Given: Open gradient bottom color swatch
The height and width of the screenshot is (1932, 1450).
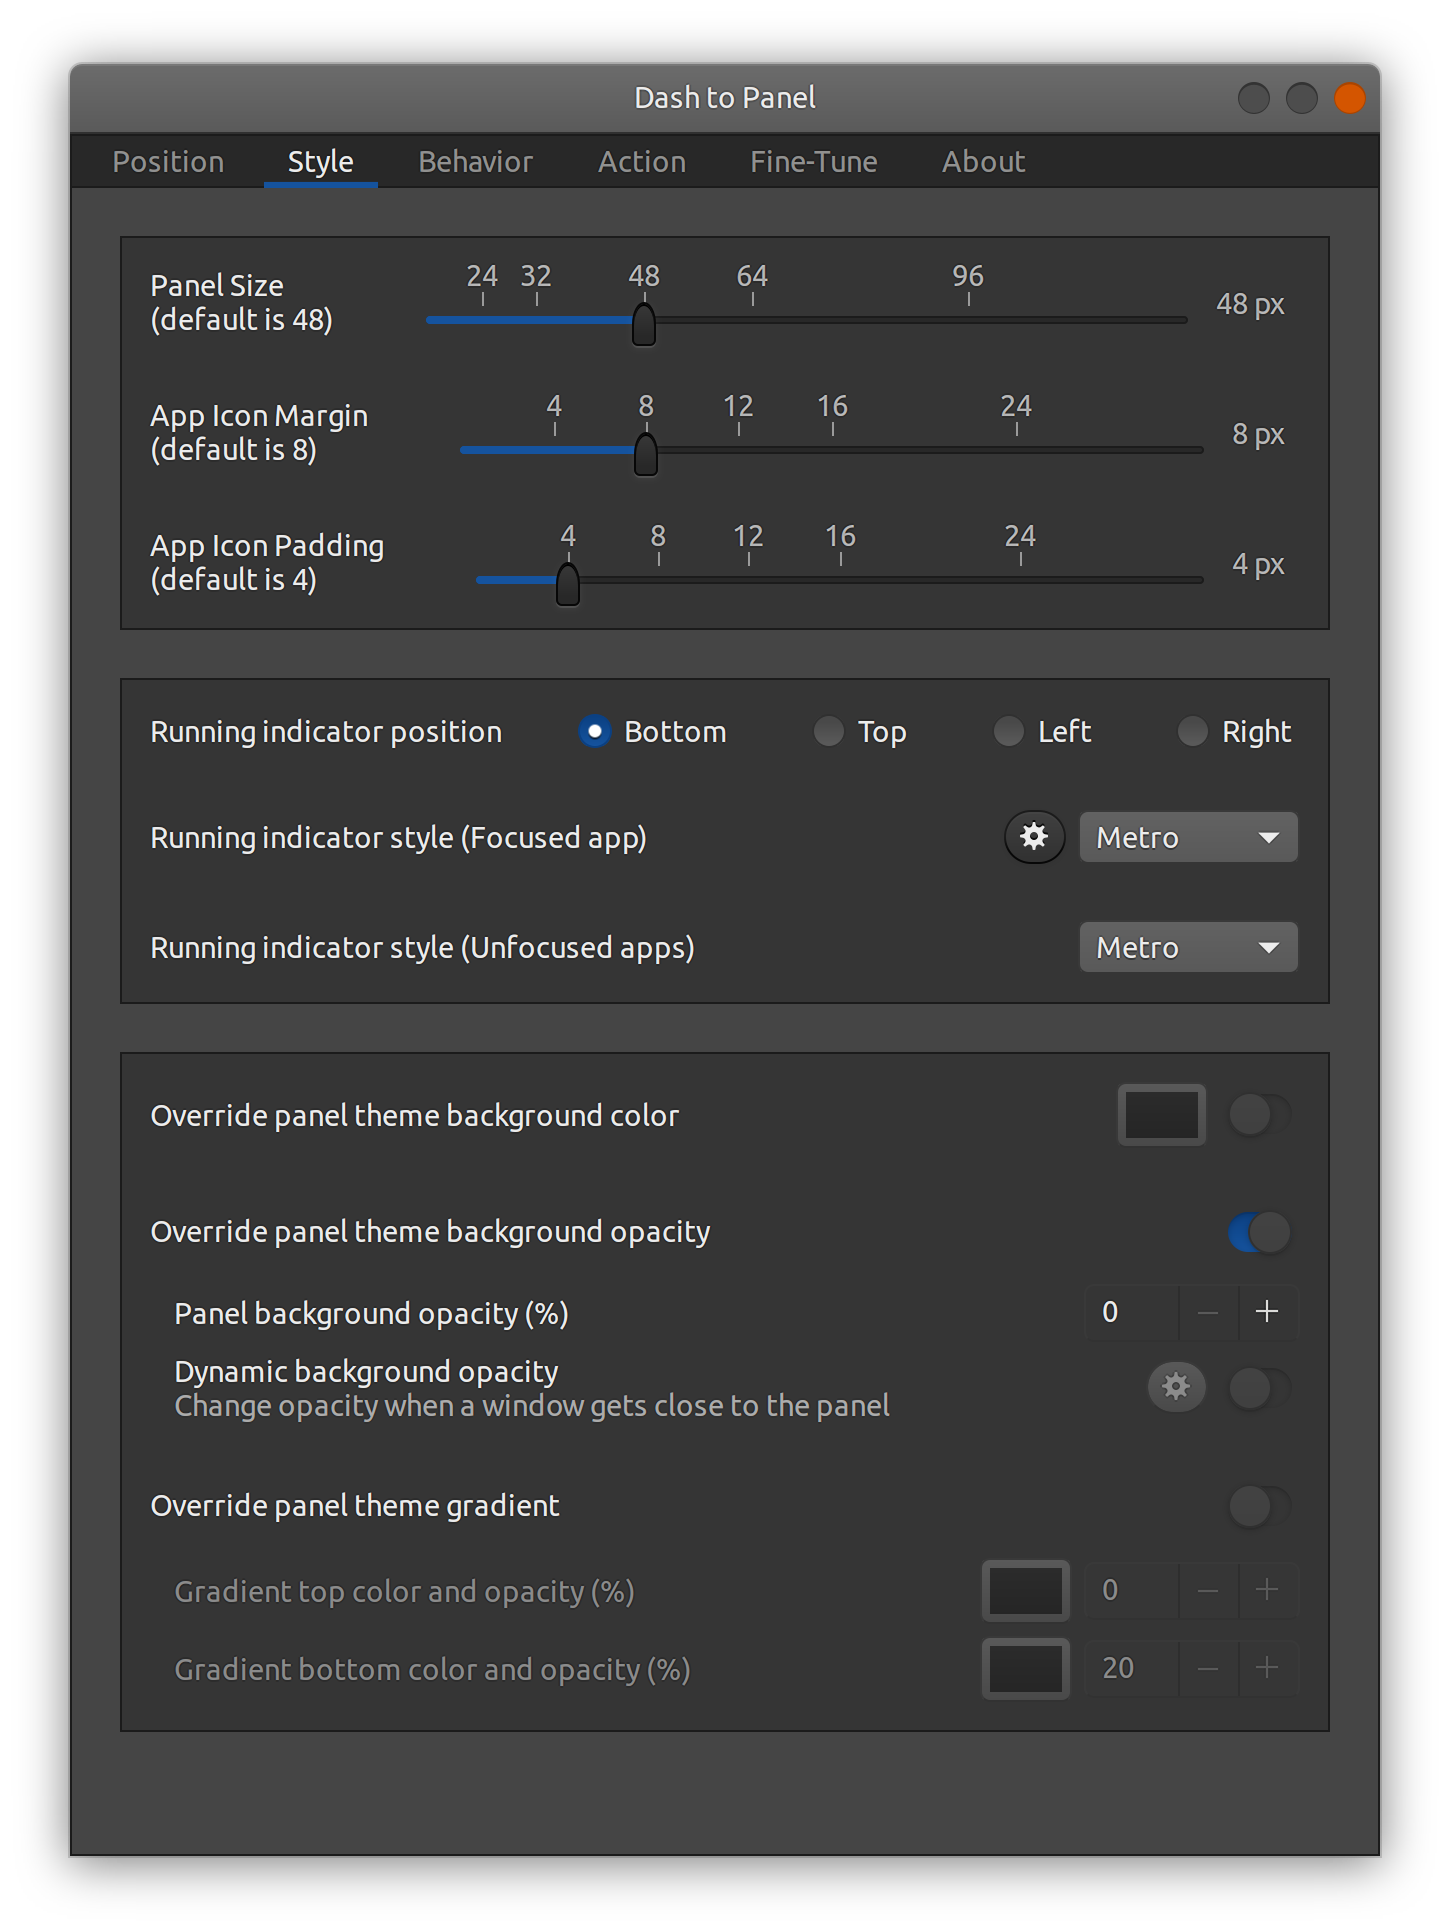Looking at the screenshot, I should (1026, 1668).
